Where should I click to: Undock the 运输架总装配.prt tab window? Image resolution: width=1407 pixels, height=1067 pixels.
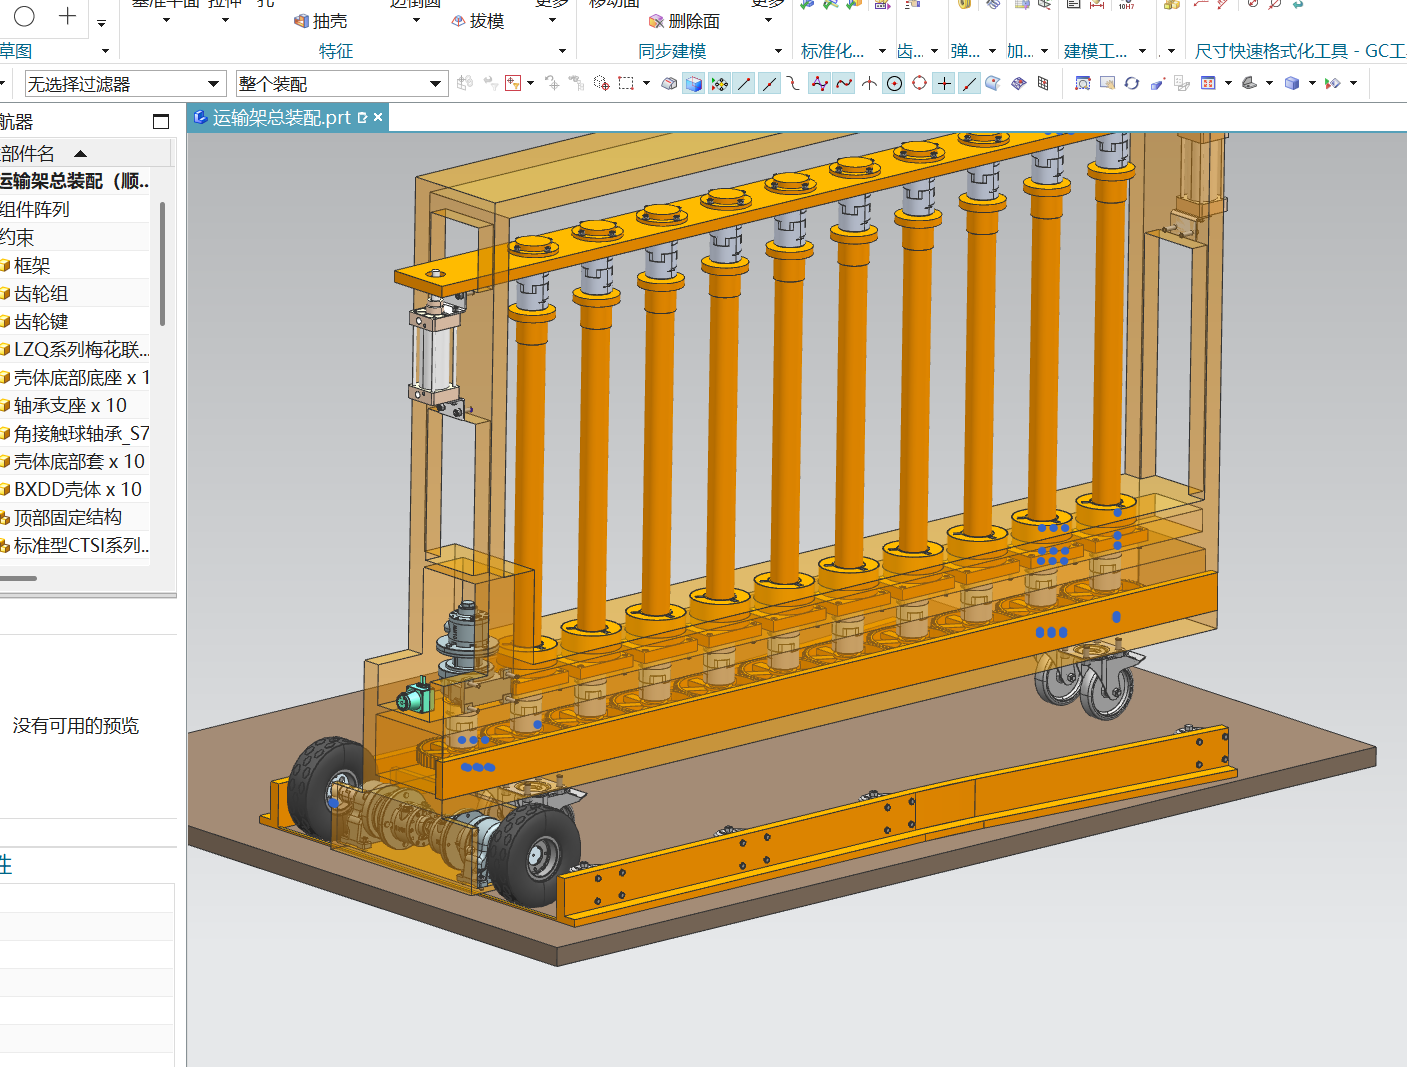(362, 118)
